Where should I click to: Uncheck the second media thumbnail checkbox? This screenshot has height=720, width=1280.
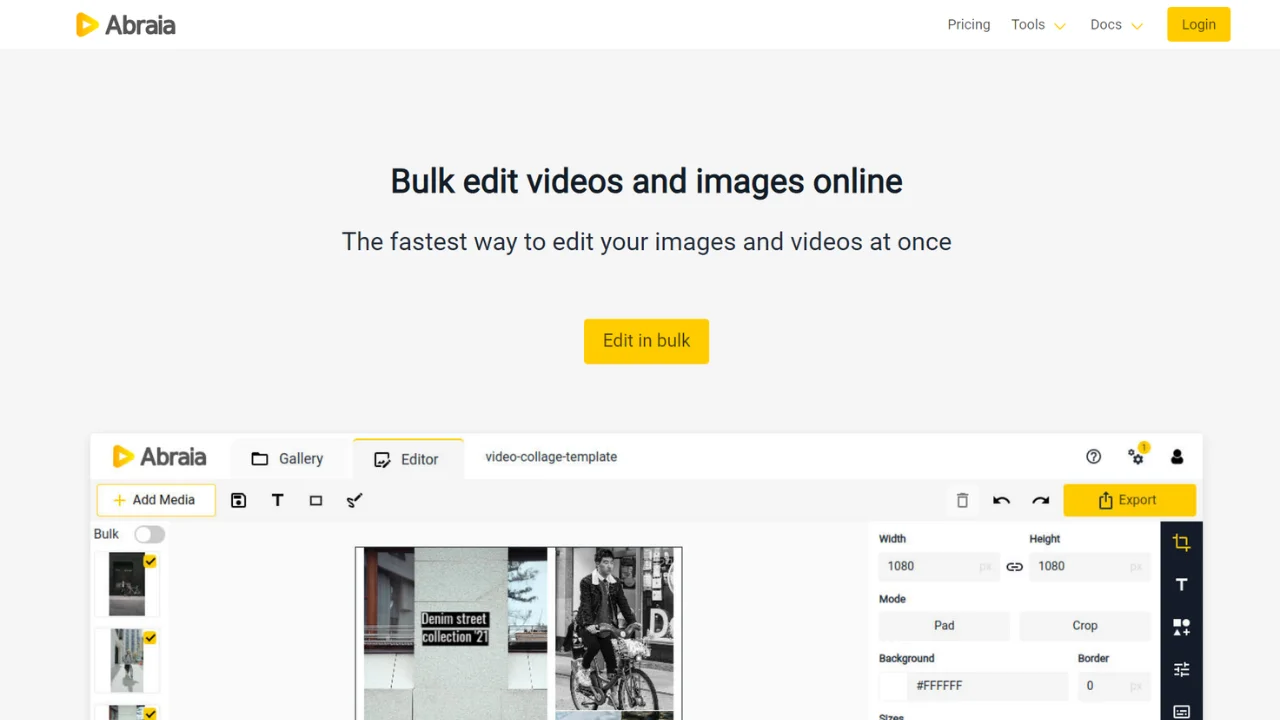pyautogui.click(x=150, y=637)
